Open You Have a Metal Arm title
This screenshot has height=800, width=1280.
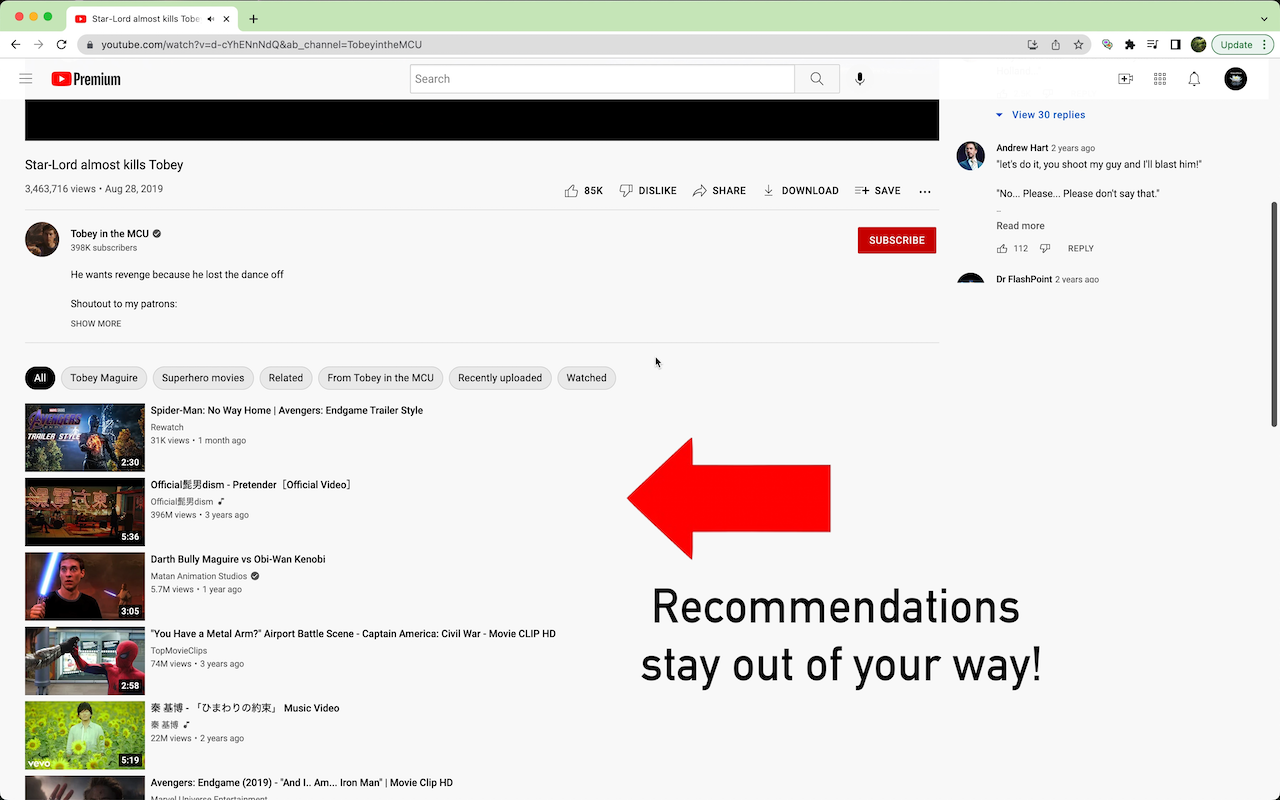click(353, 634)
